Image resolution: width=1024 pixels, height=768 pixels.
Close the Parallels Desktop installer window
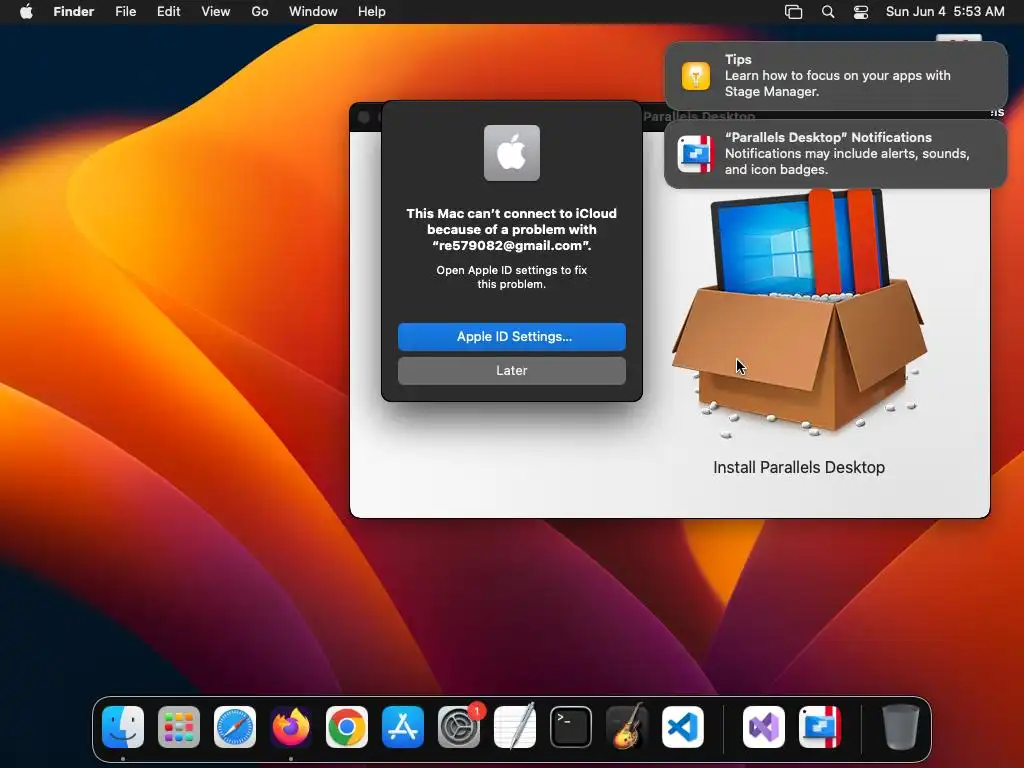(x=364, y=117)
